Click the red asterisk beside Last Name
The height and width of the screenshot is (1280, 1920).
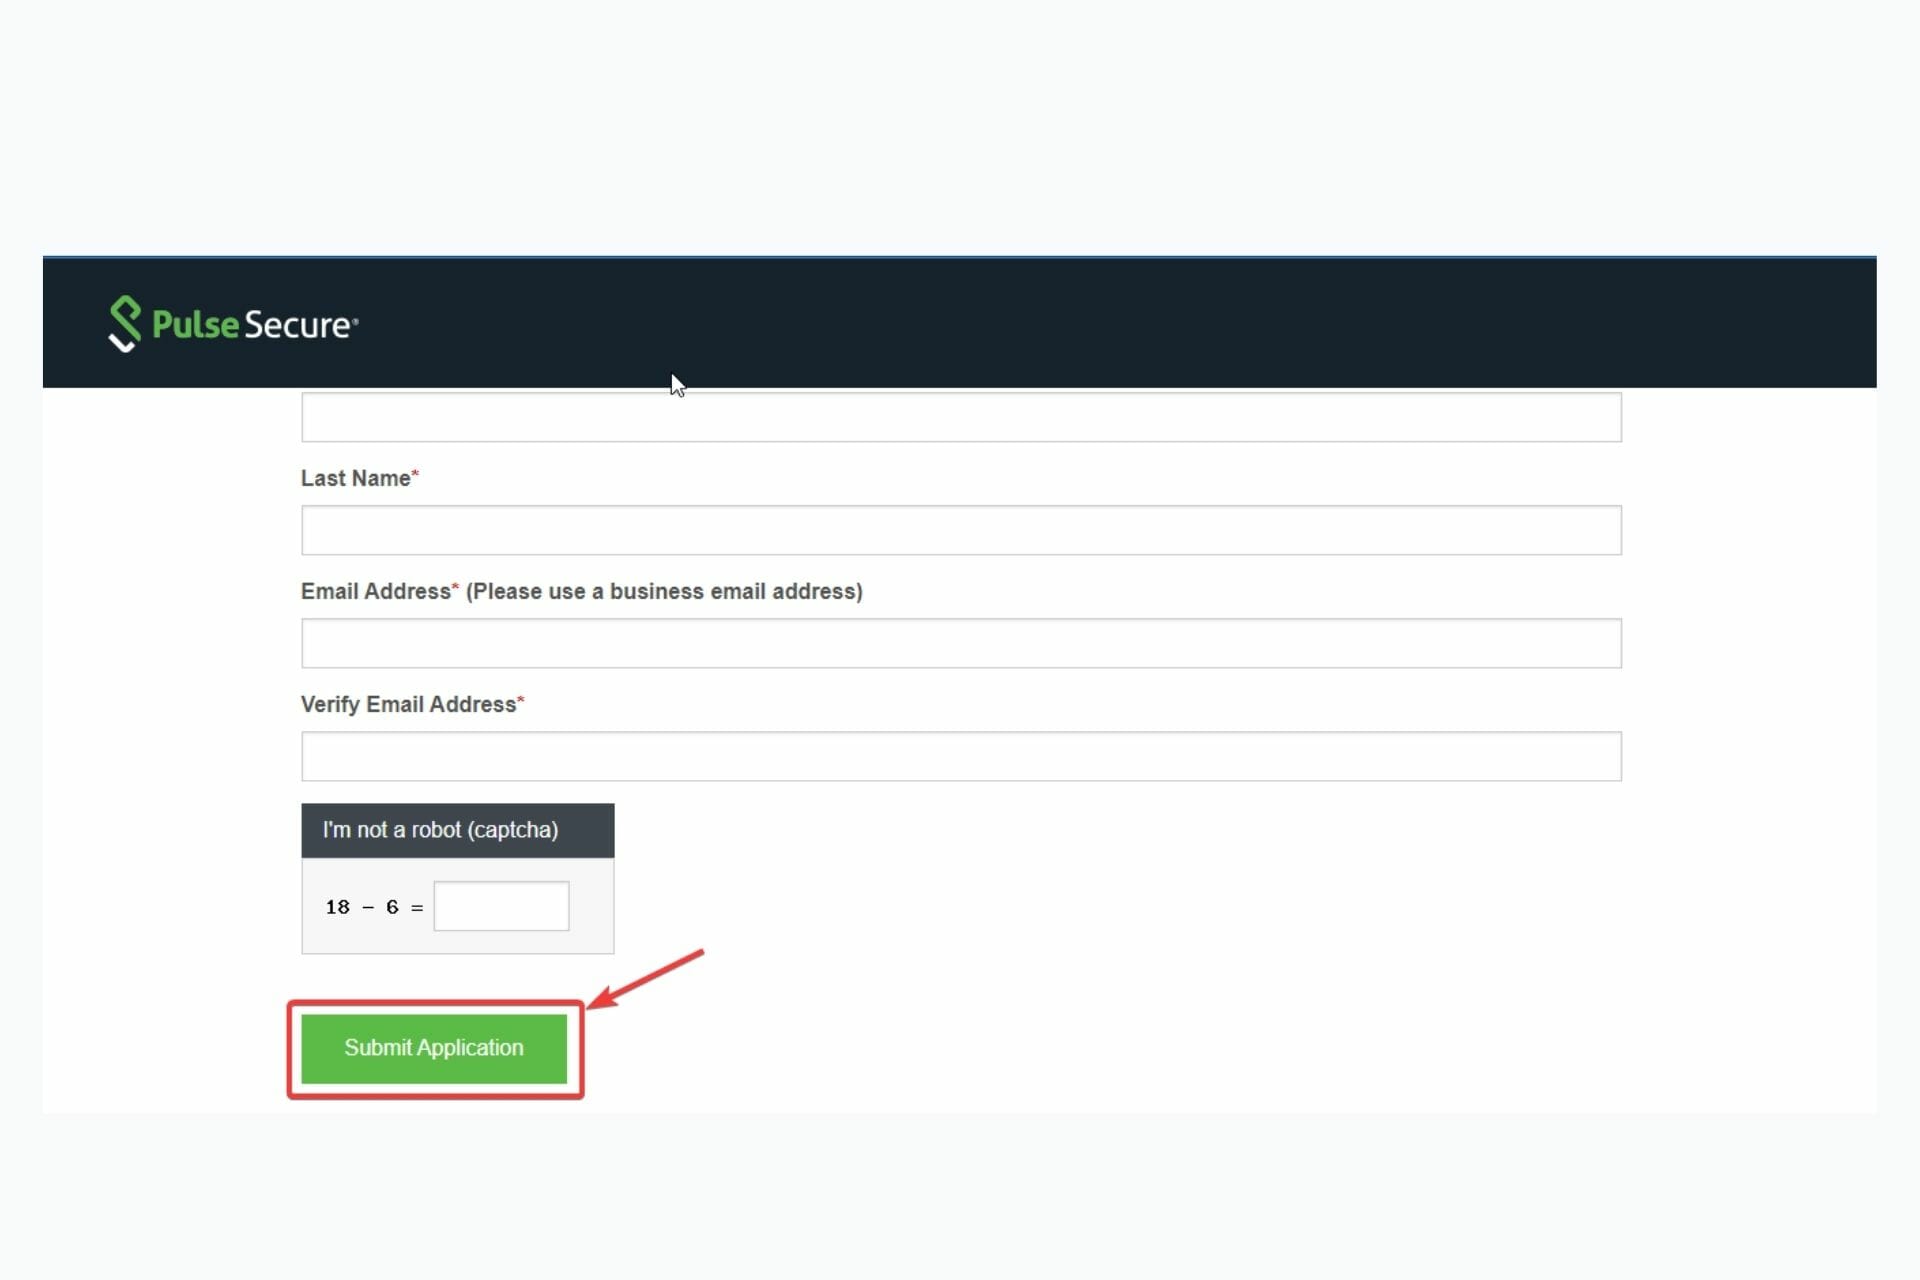tap(415, 473)
